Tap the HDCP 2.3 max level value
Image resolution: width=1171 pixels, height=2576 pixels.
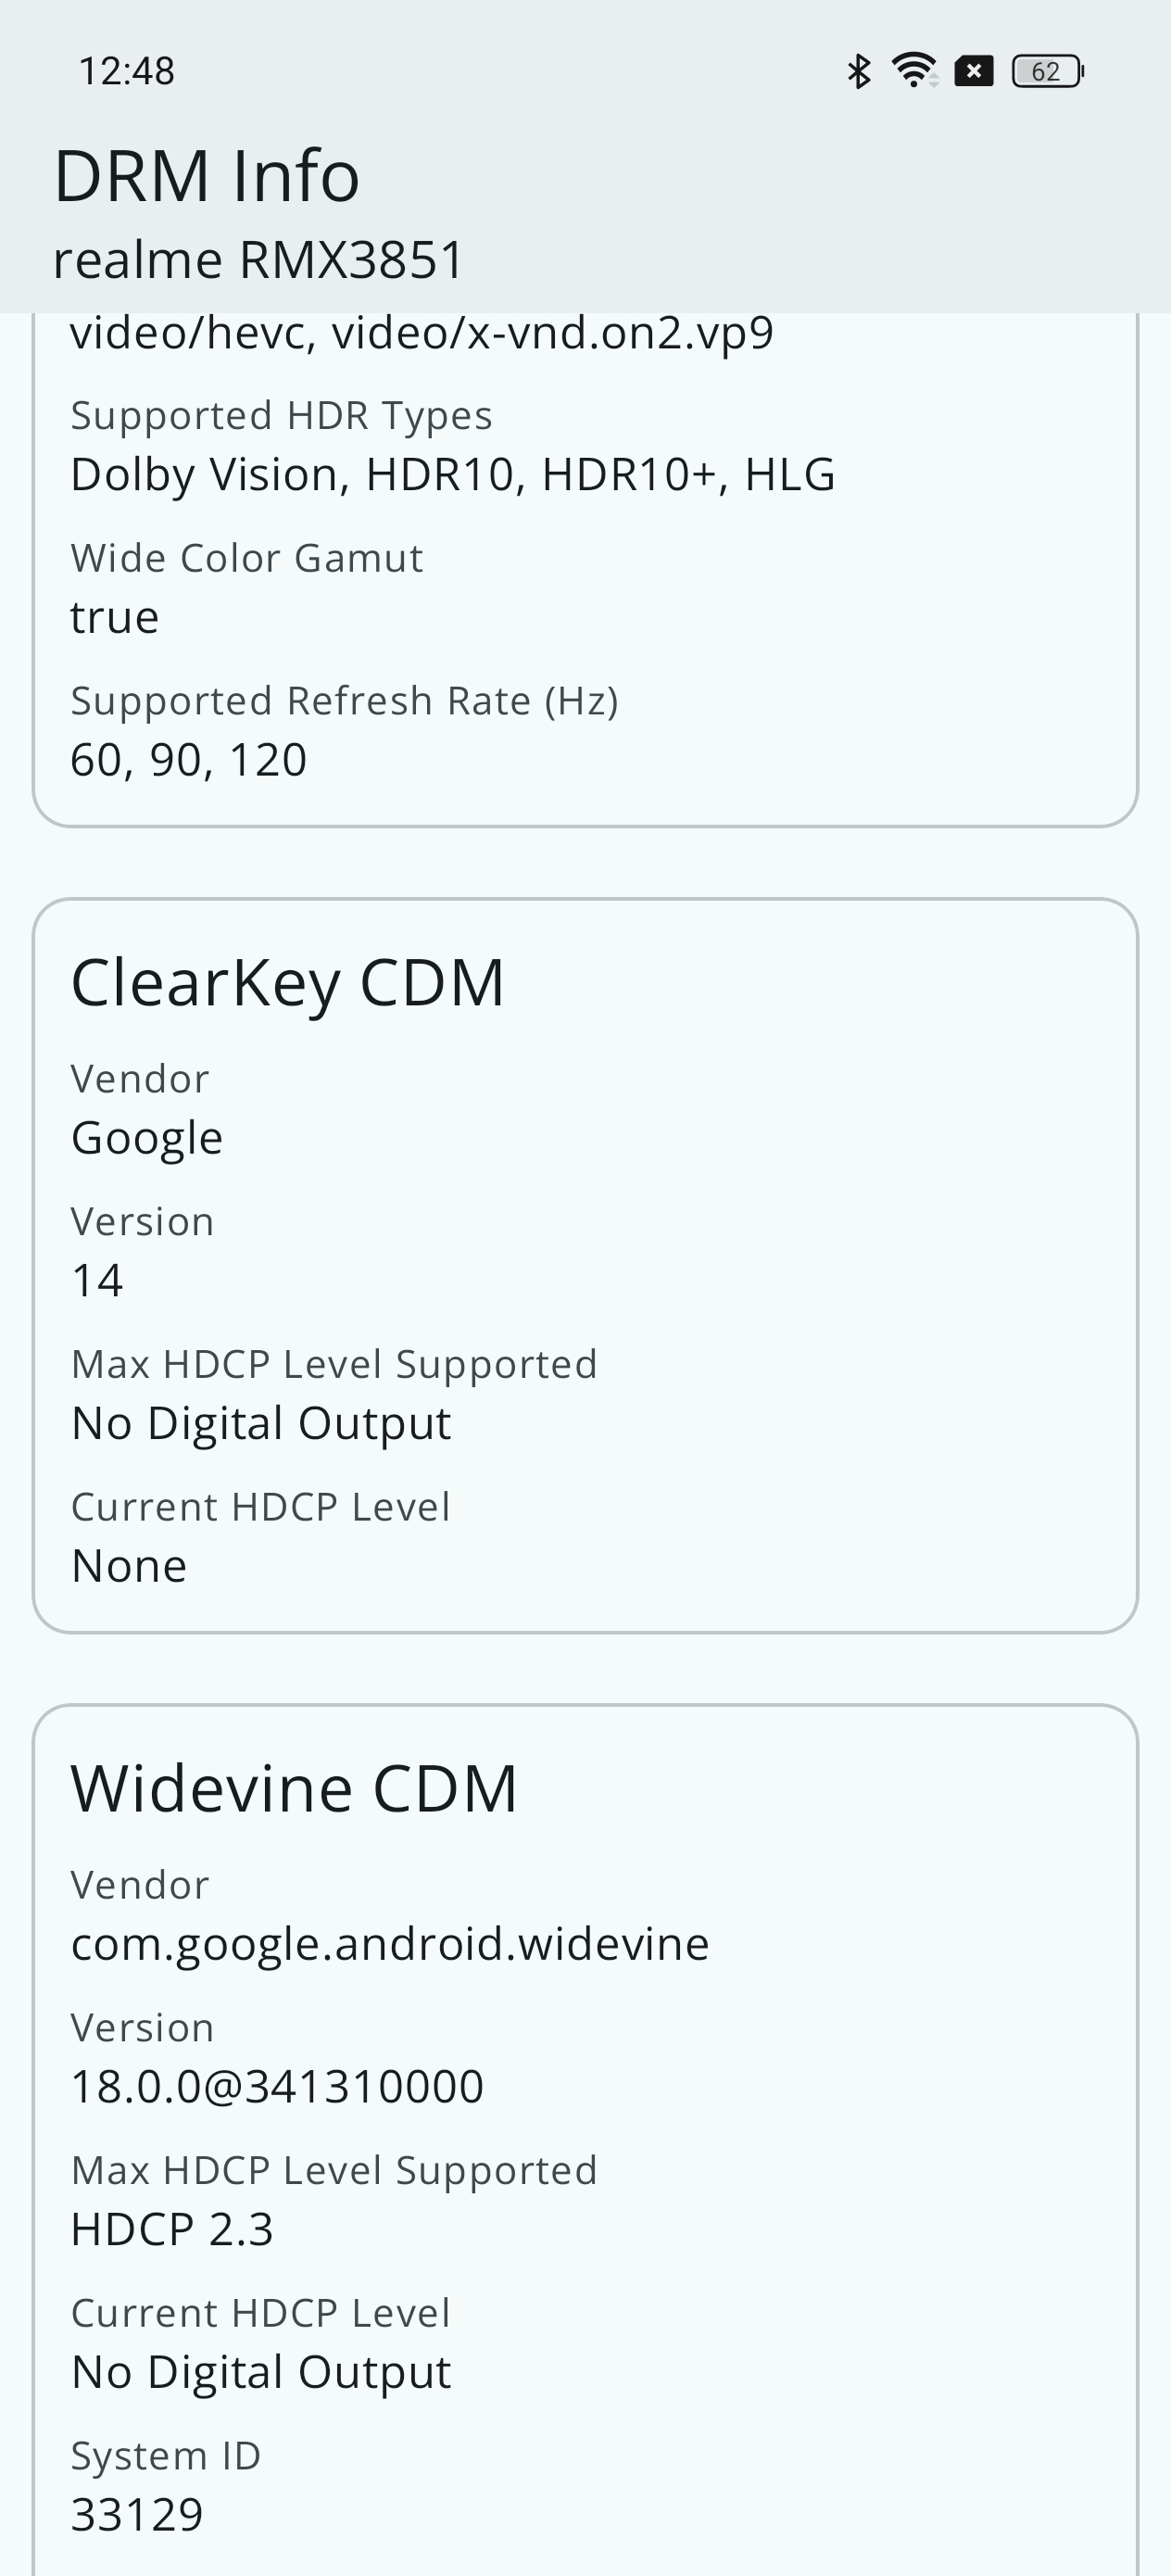click(x=172, y=2229)
